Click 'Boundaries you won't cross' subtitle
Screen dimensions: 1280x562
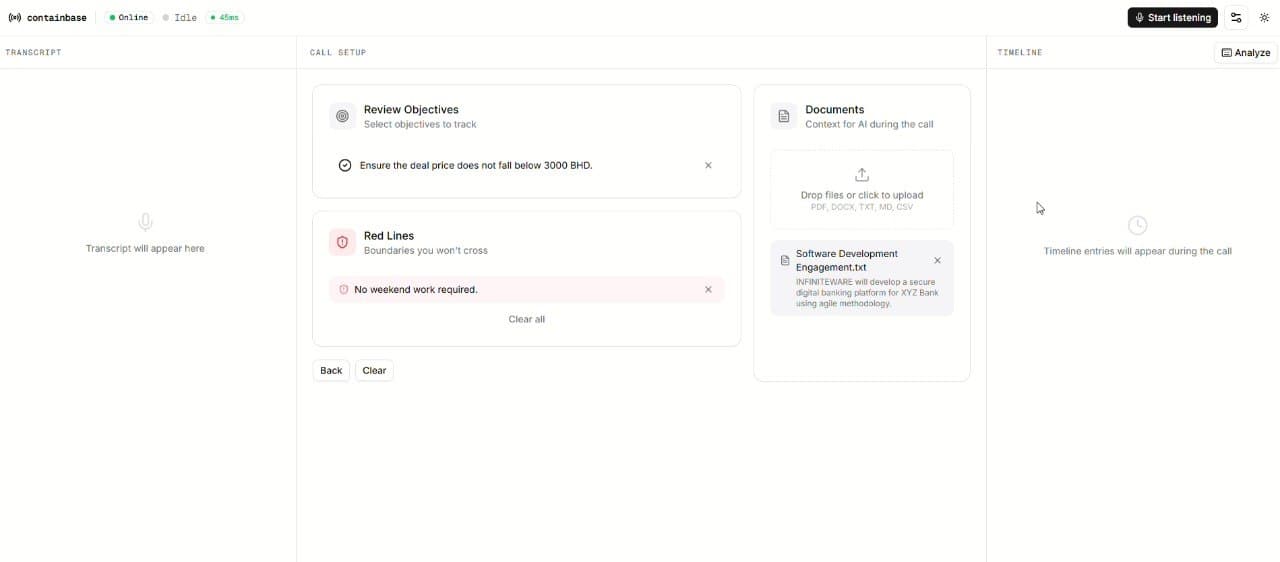tap(426, 250)
